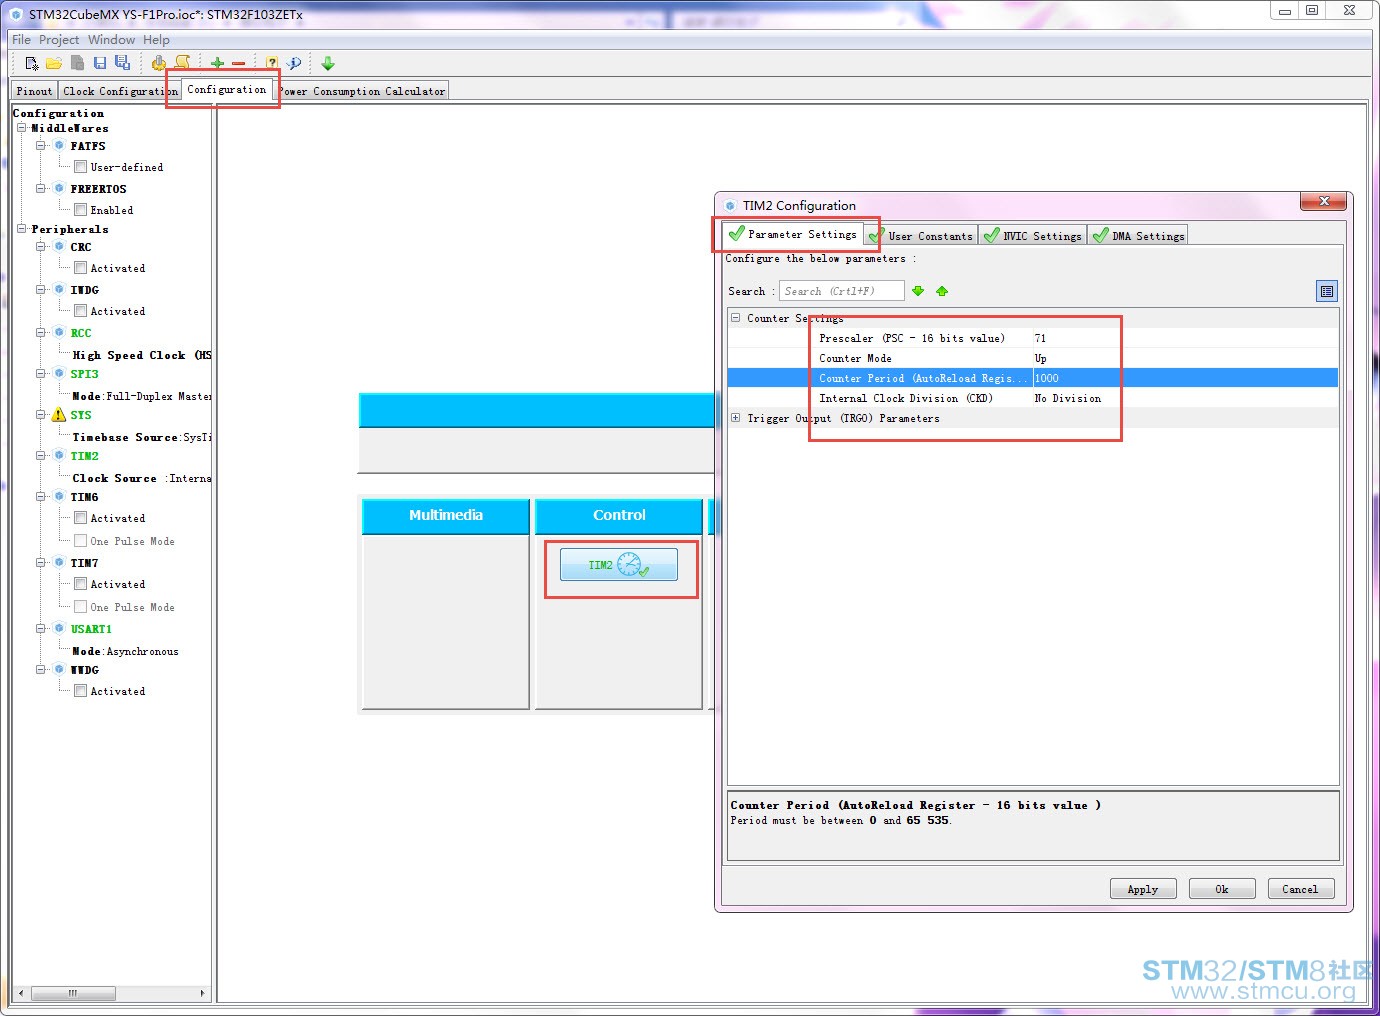Screen dimensions: 1380x1016
Task: Click the green download arrow toolbar icon
Action: point(328,63)
